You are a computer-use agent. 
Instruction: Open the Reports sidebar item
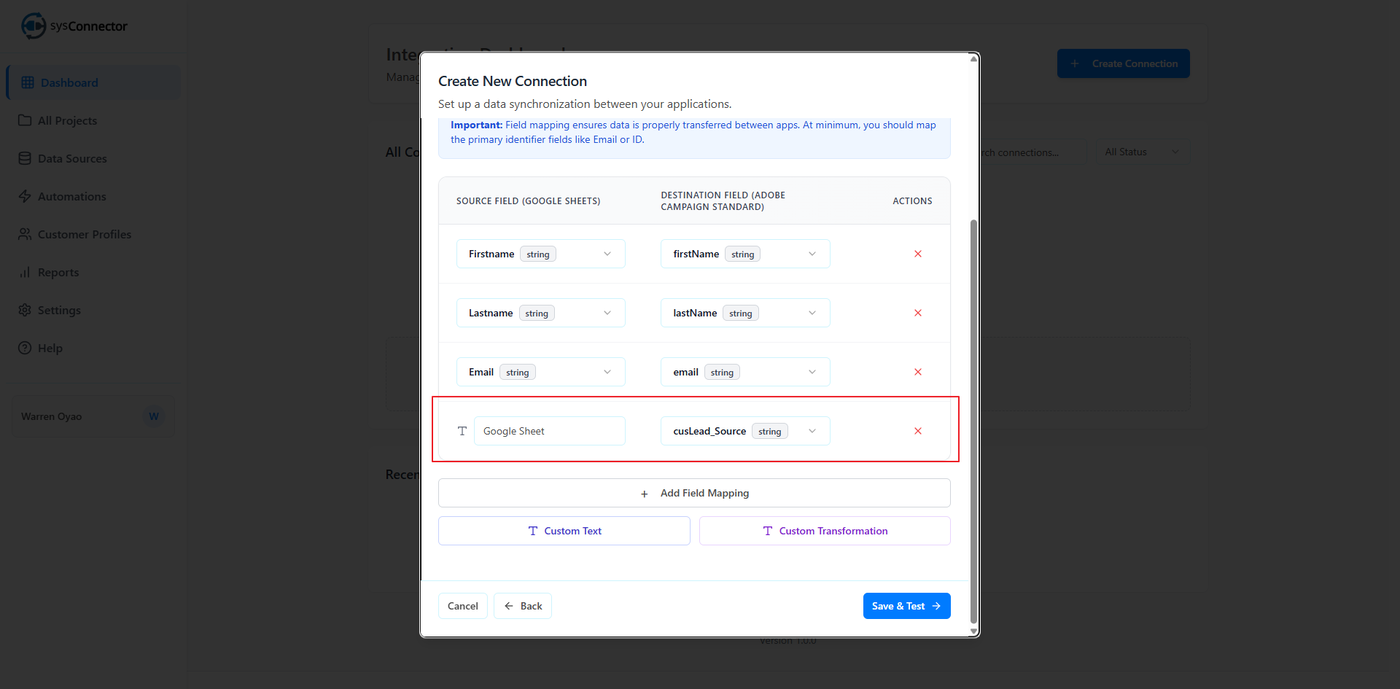(x=58, y=273)
